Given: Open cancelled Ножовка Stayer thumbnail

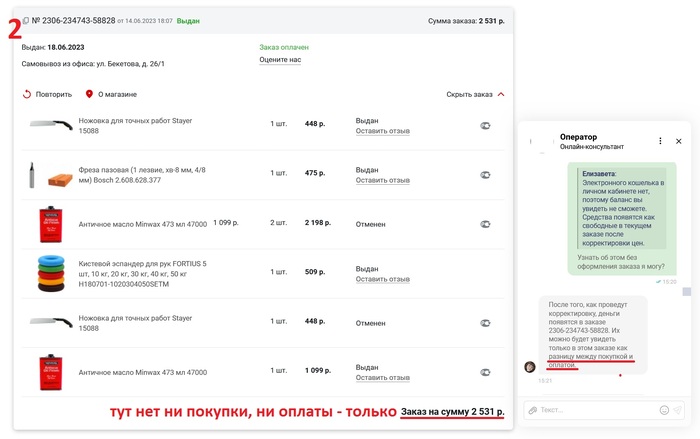Looking at the screenshot, I should [51, 322].
